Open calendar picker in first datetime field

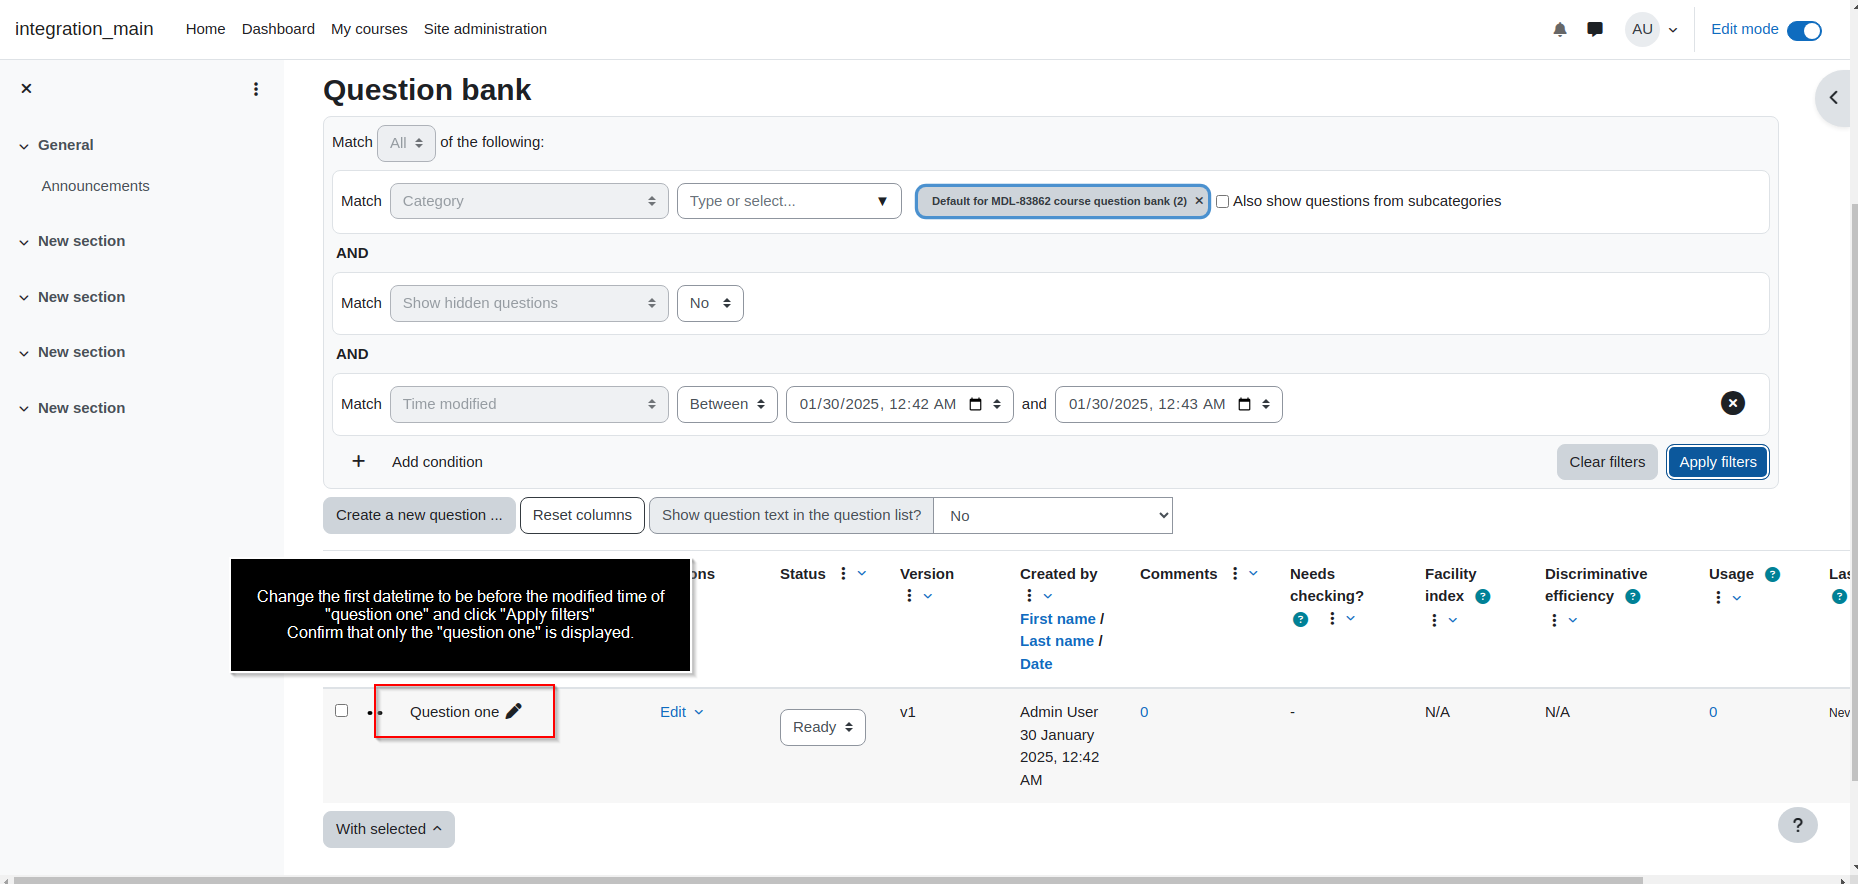(x=976, y=404)
